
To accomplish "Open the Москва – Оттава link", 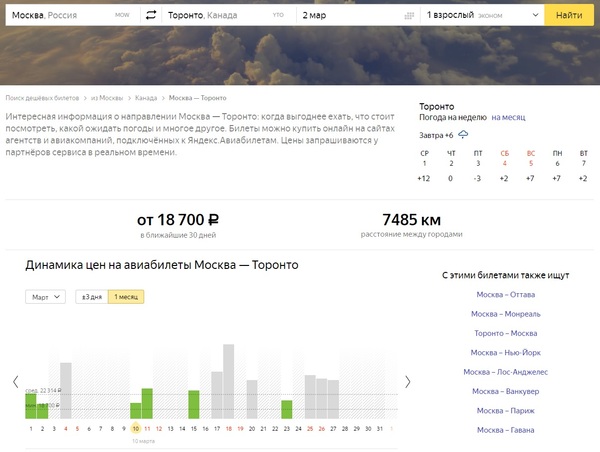I will click(505, 295).
